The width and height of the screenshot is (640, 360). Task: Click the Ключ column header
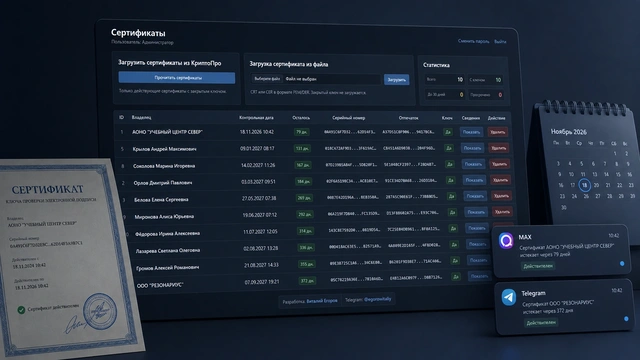pos(447,118)
